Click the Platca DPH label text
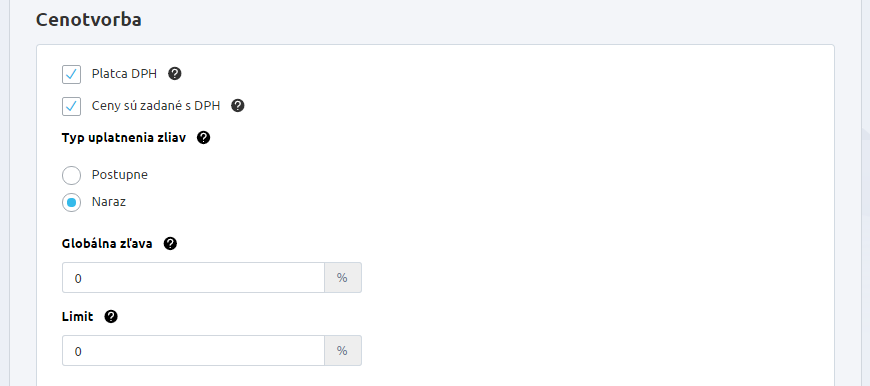Screen dimensions: 870x386 click(x=124, y=74)
